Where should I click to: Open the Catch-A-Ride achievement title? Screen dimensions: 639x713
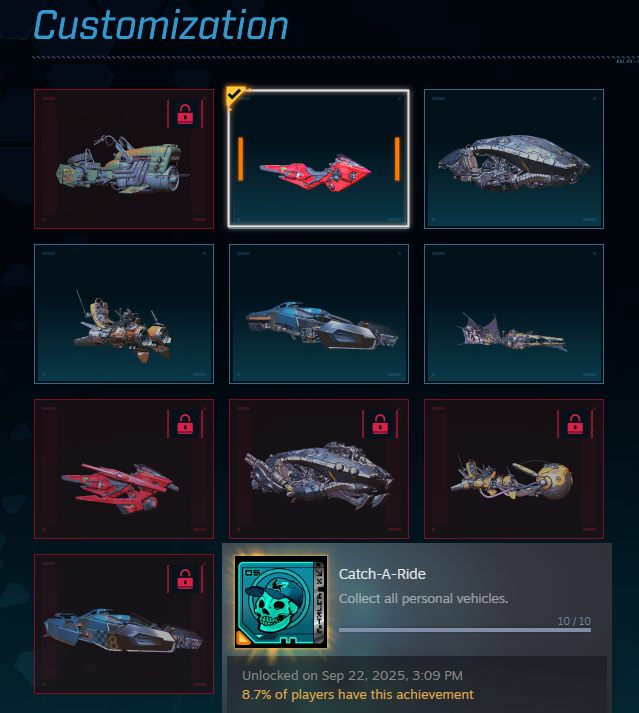coord(382,574)
